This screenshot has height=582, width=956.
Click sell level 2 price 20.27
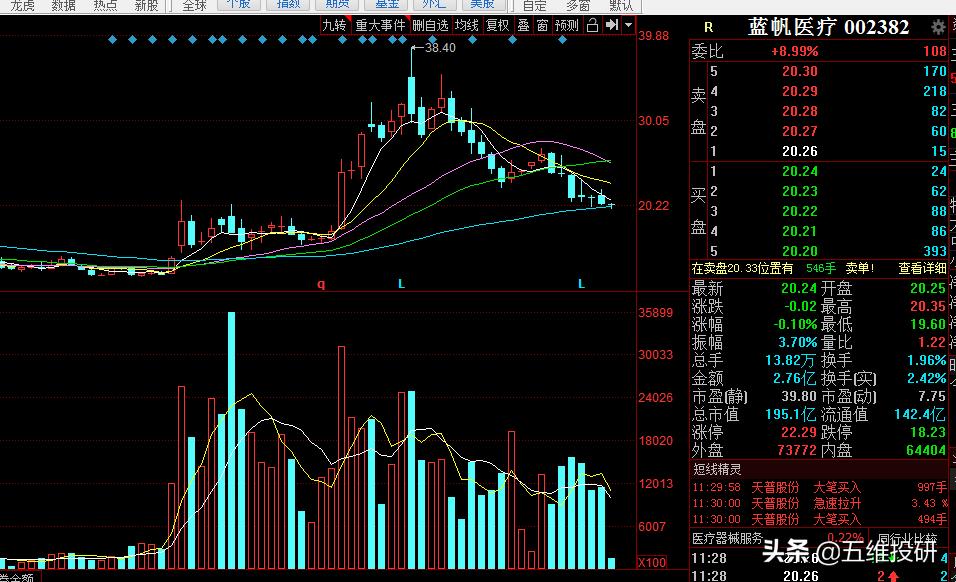point(800,132)
